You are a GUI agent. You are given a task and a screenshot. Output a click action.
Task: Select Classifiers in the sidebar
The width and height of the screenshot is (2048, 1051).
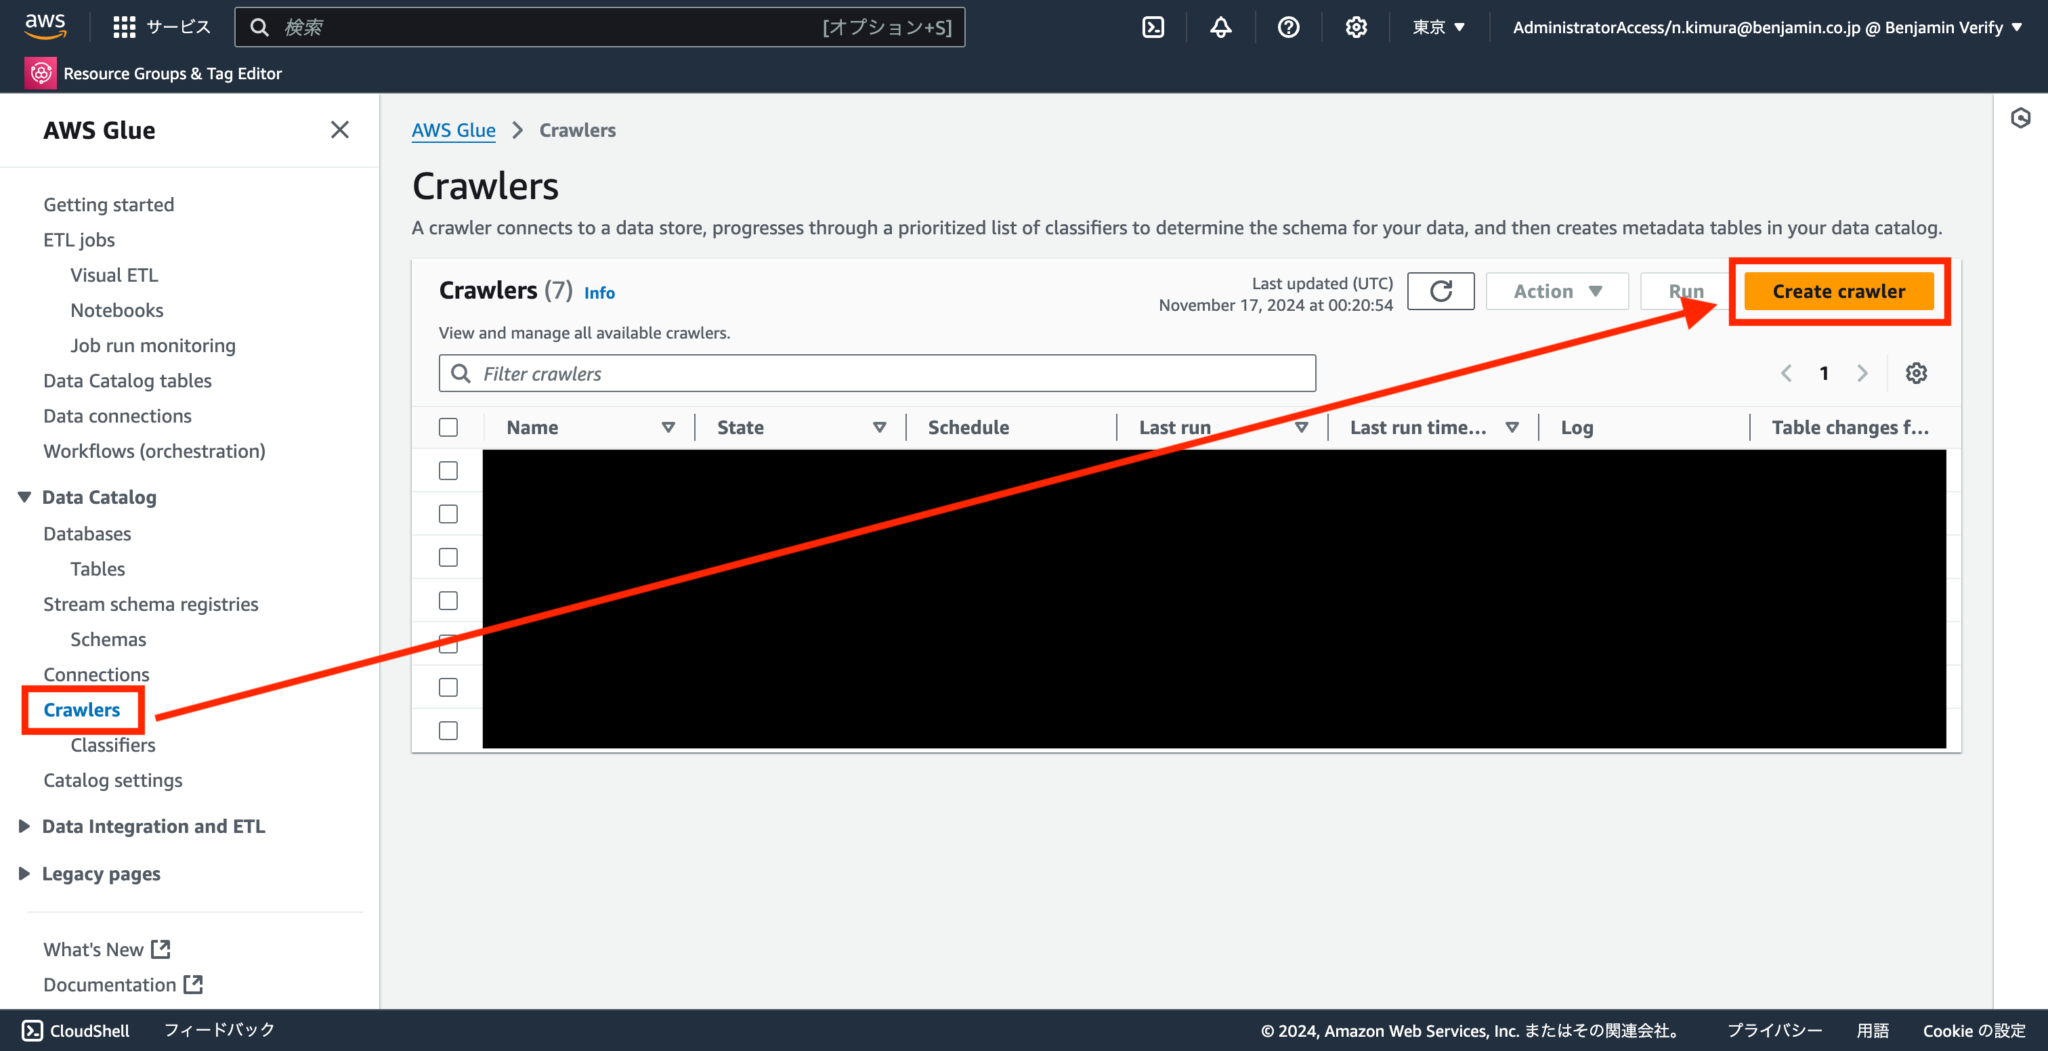[112, 744]
